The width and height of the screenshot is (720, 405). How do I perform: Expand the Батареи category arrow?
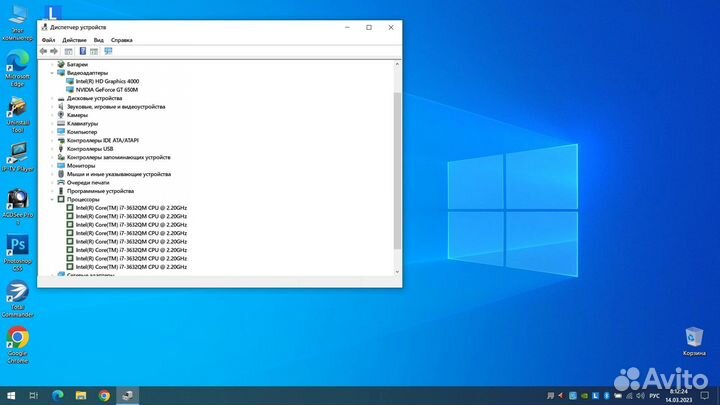pyautogui.click(x=52, y=64)
